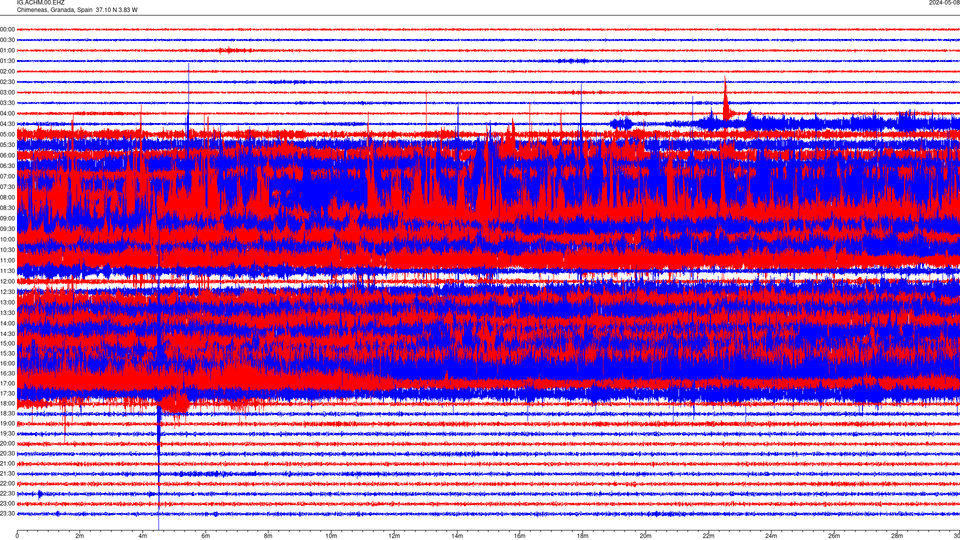Select the 08:30 time label
Screen dimensions: 960x540
pyautogui.click(x=7, y=208)
